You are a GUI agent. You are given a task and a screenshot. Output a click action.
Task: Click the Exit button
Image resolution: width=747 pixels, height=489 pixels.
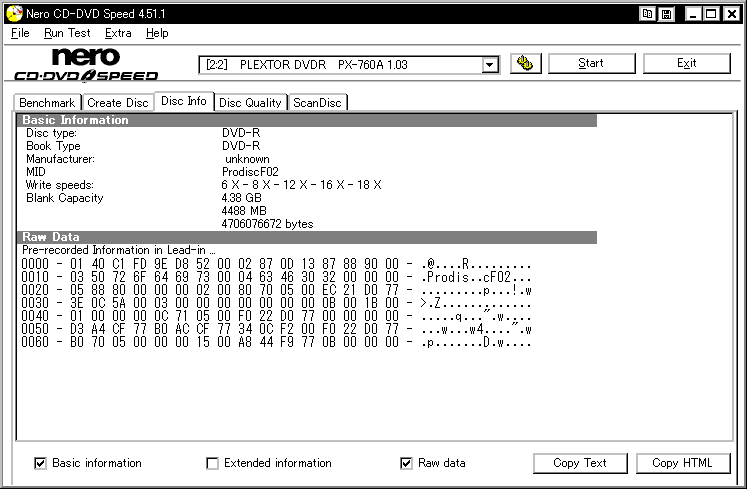pyautogui.click(x=686, y=63)
